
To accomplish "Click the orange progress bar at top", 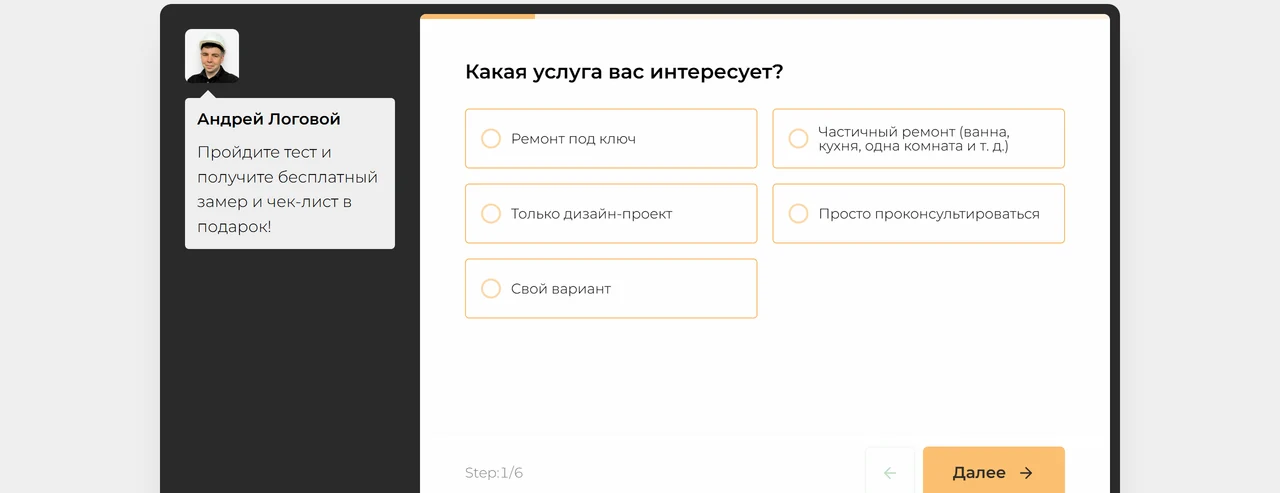I will point(477,16).
